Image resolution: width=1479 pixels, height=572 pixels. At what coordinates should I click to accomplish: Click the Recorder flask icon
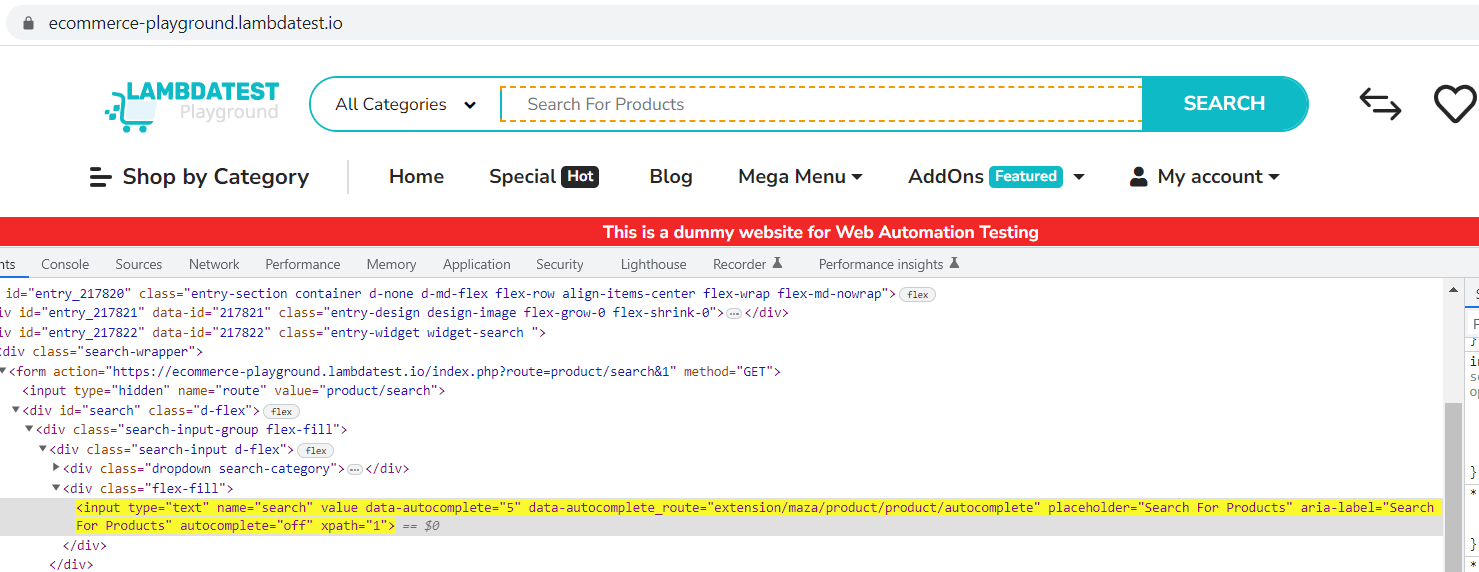[777, 264]
